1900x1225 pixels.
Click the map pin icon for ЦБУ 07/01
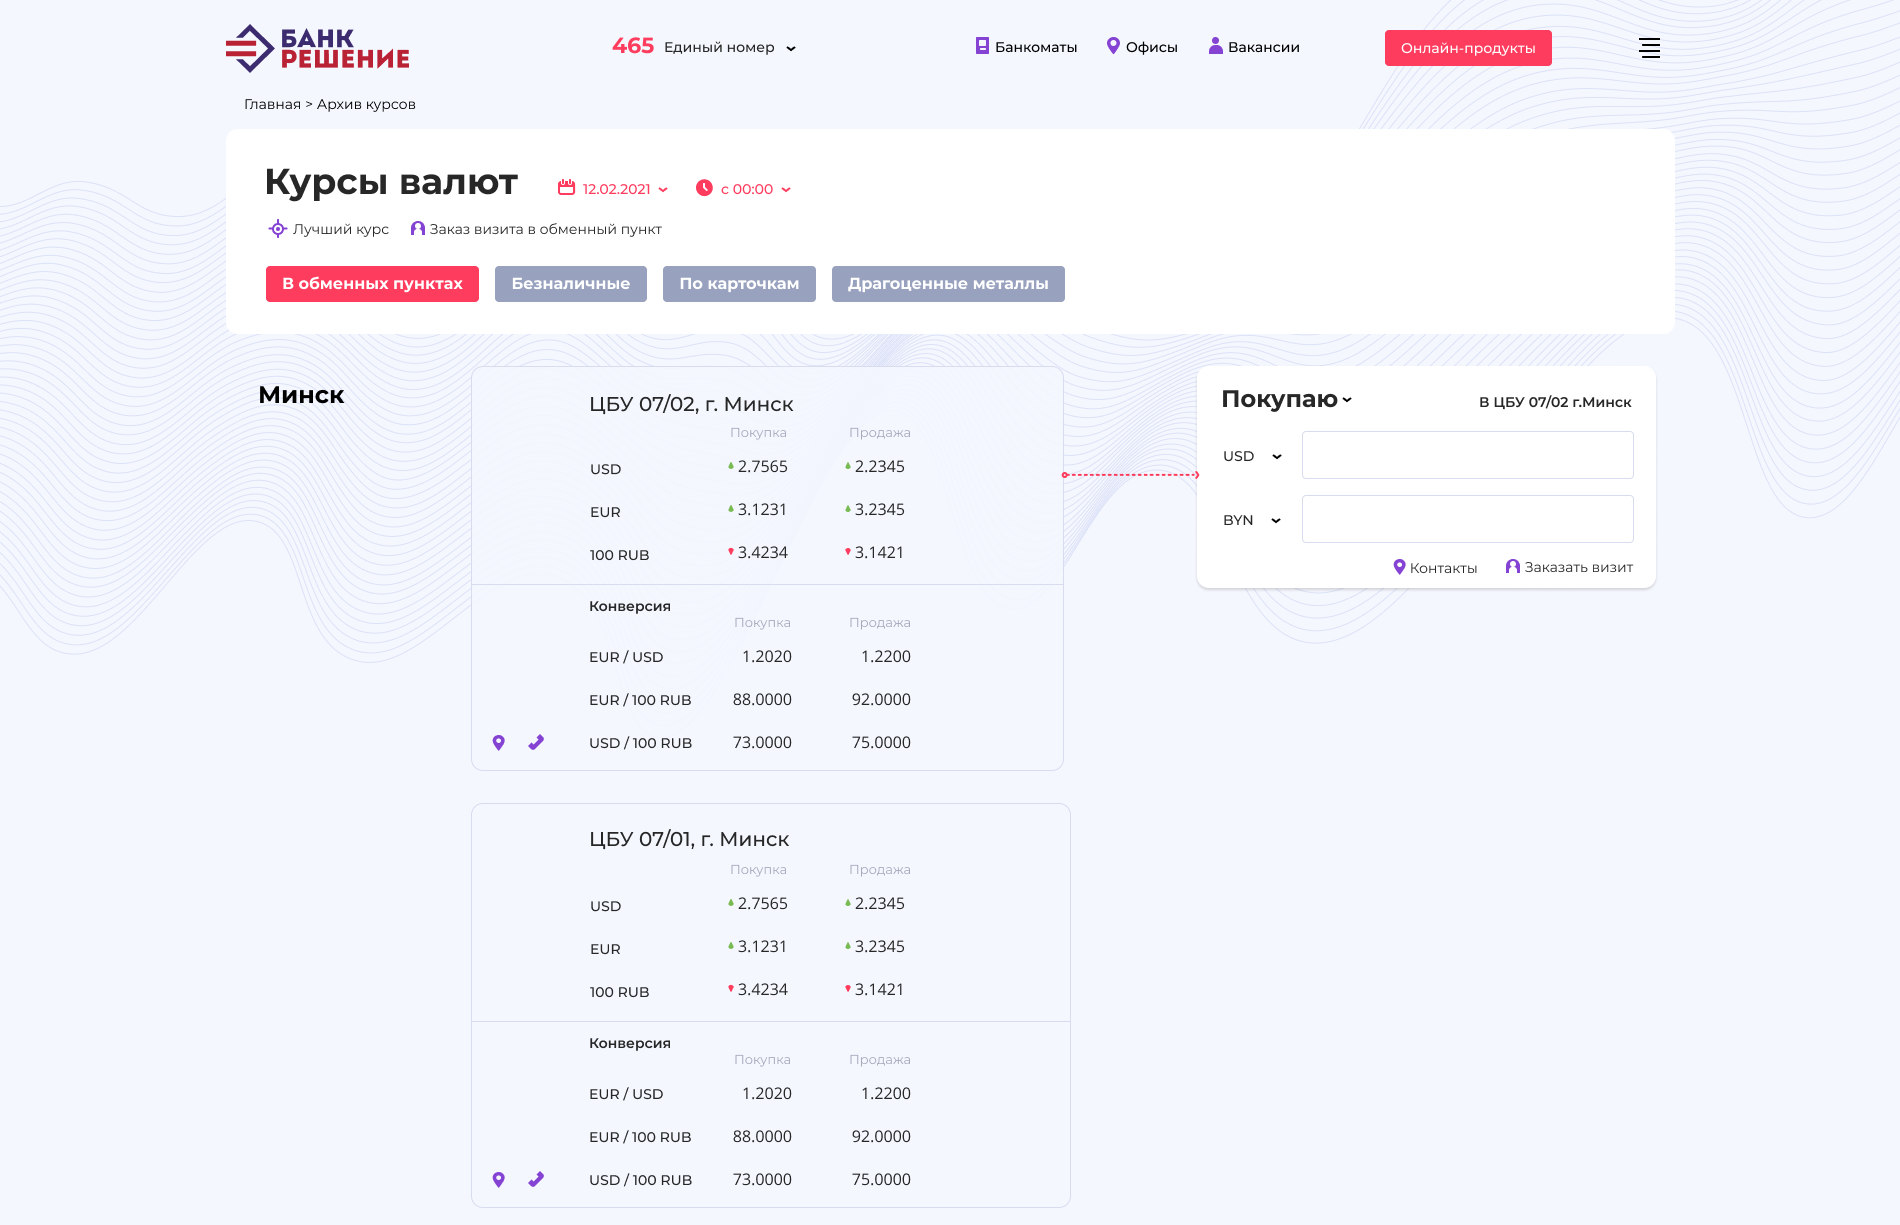[499, 1180]
